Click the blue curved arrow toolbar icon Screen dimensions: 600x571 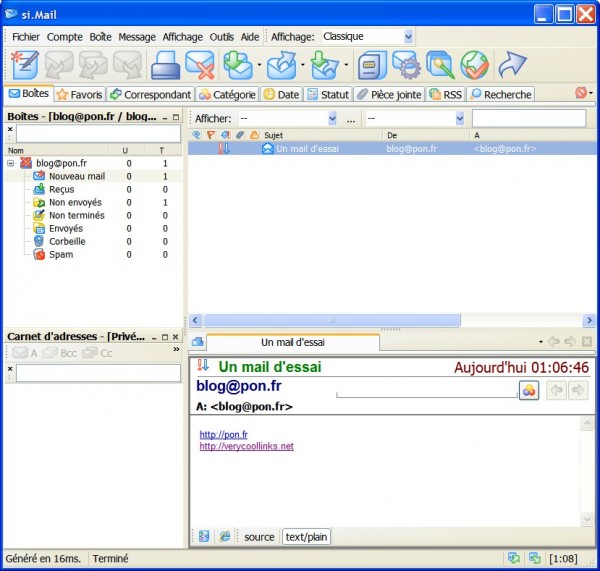click(513, 64)
